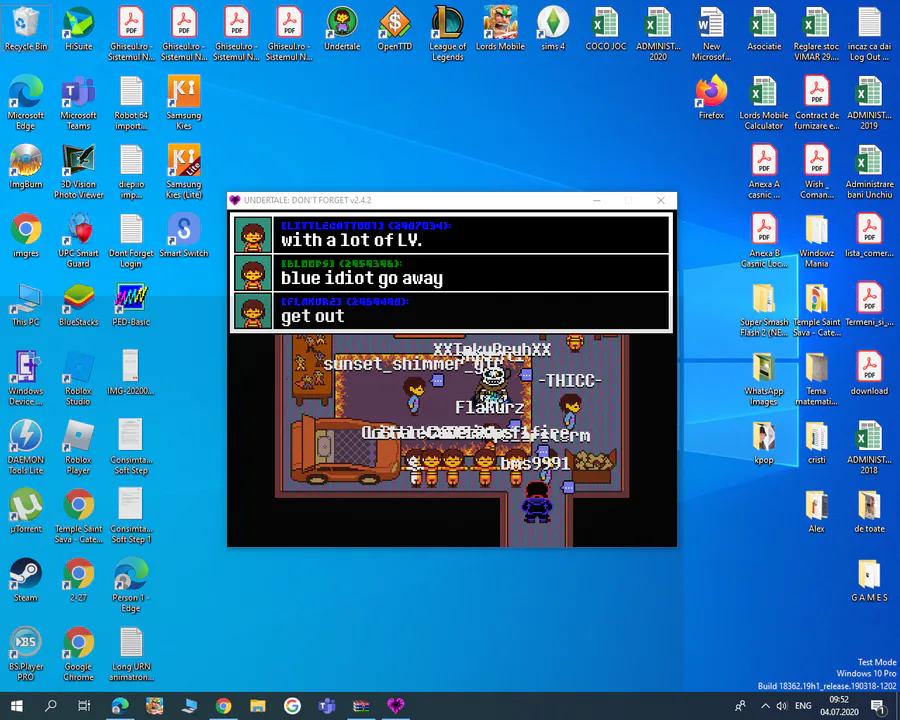Click the 'with a lot of LV.' message

point(351,240)
